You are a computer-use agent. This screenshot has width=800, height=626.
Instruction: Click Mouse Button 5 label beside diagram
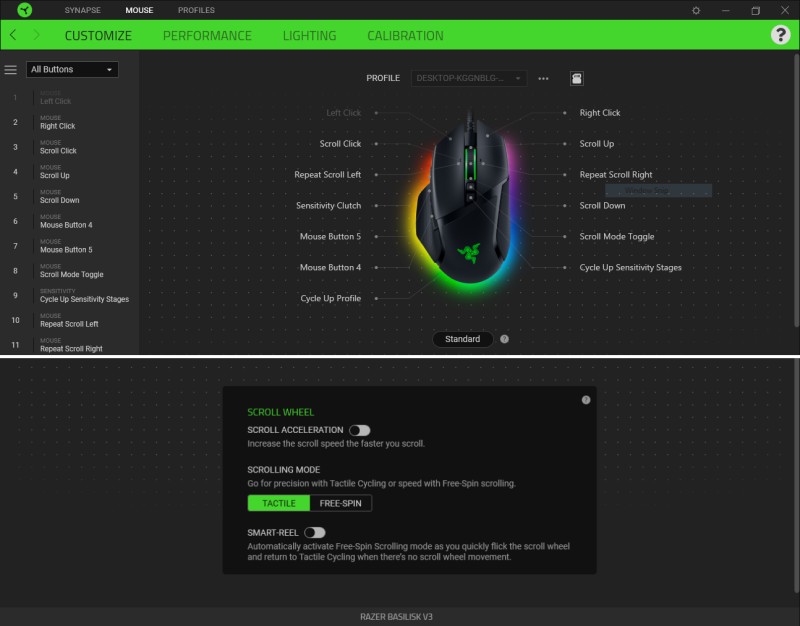330,237
